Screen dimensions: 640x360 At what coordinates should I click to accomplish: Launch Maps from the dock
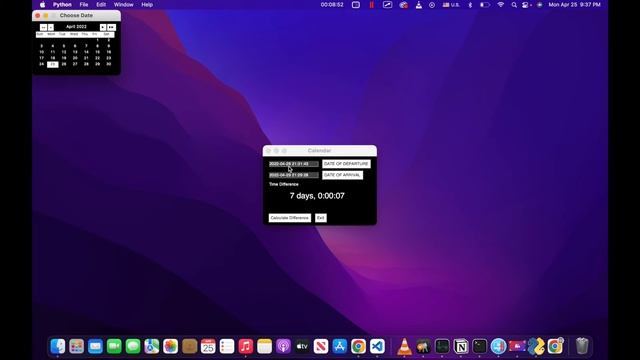click(151, 346)
